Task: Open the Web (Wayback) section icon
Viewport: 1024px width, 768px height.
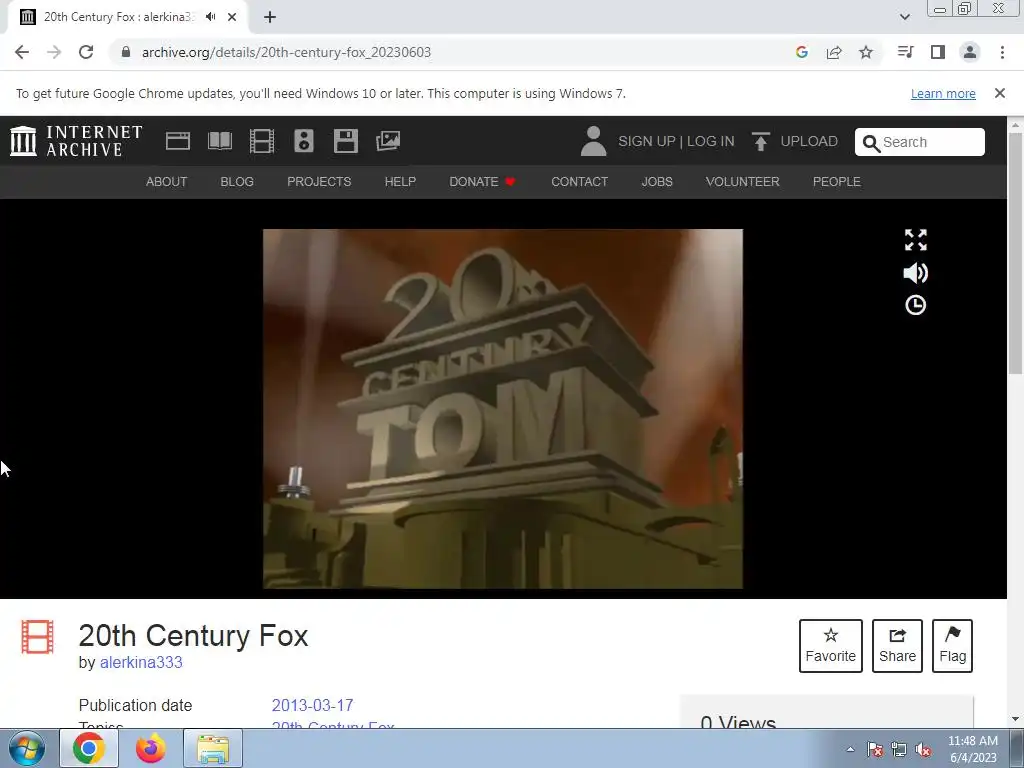Action: click(x=178, y=141)
